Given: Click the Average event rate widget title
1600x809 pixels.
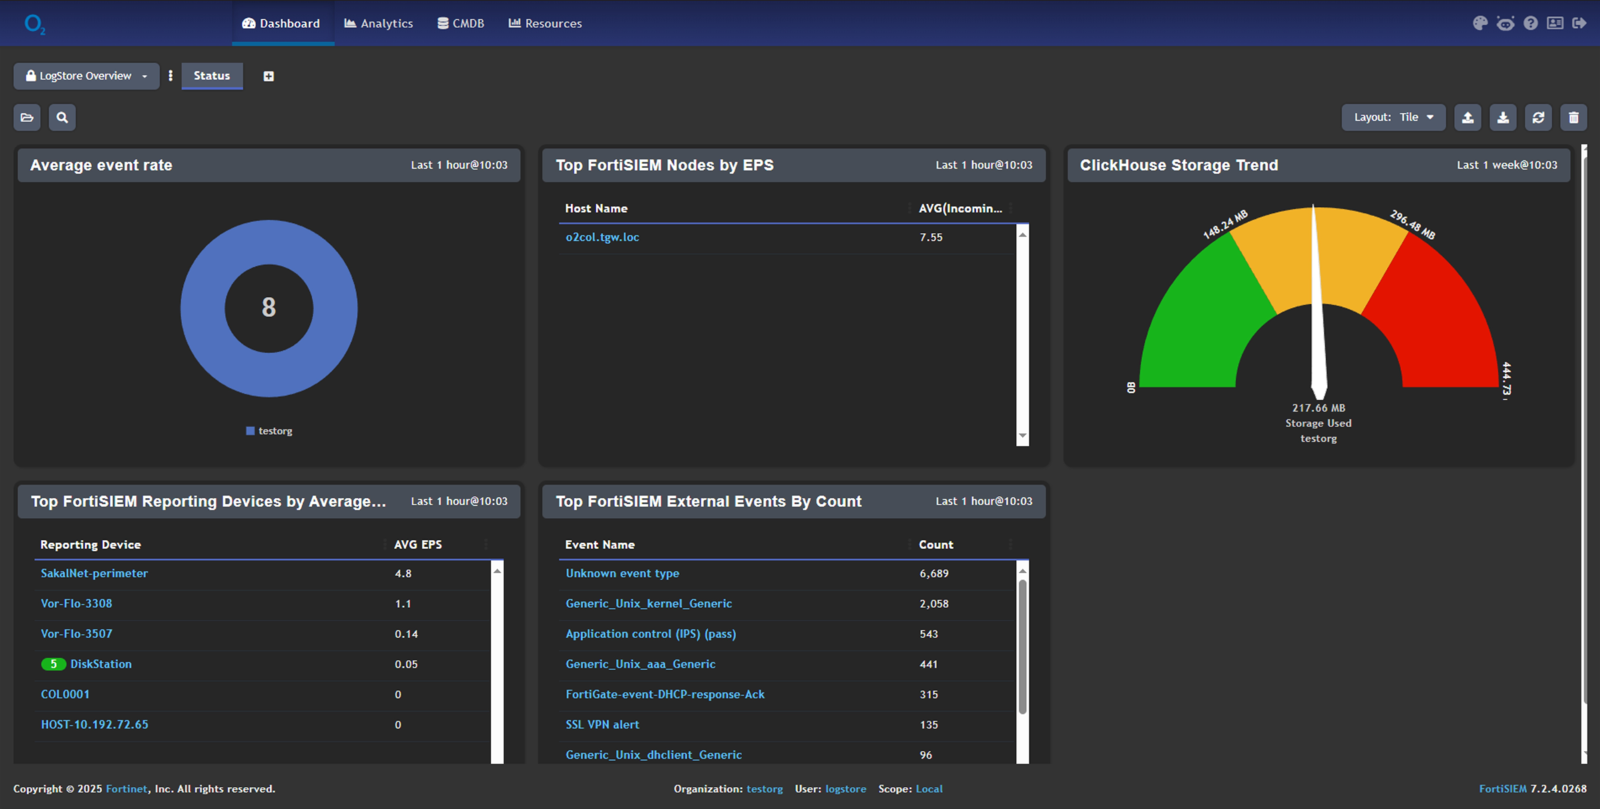Looking at the screenshot, I should [x=101, y=165].
